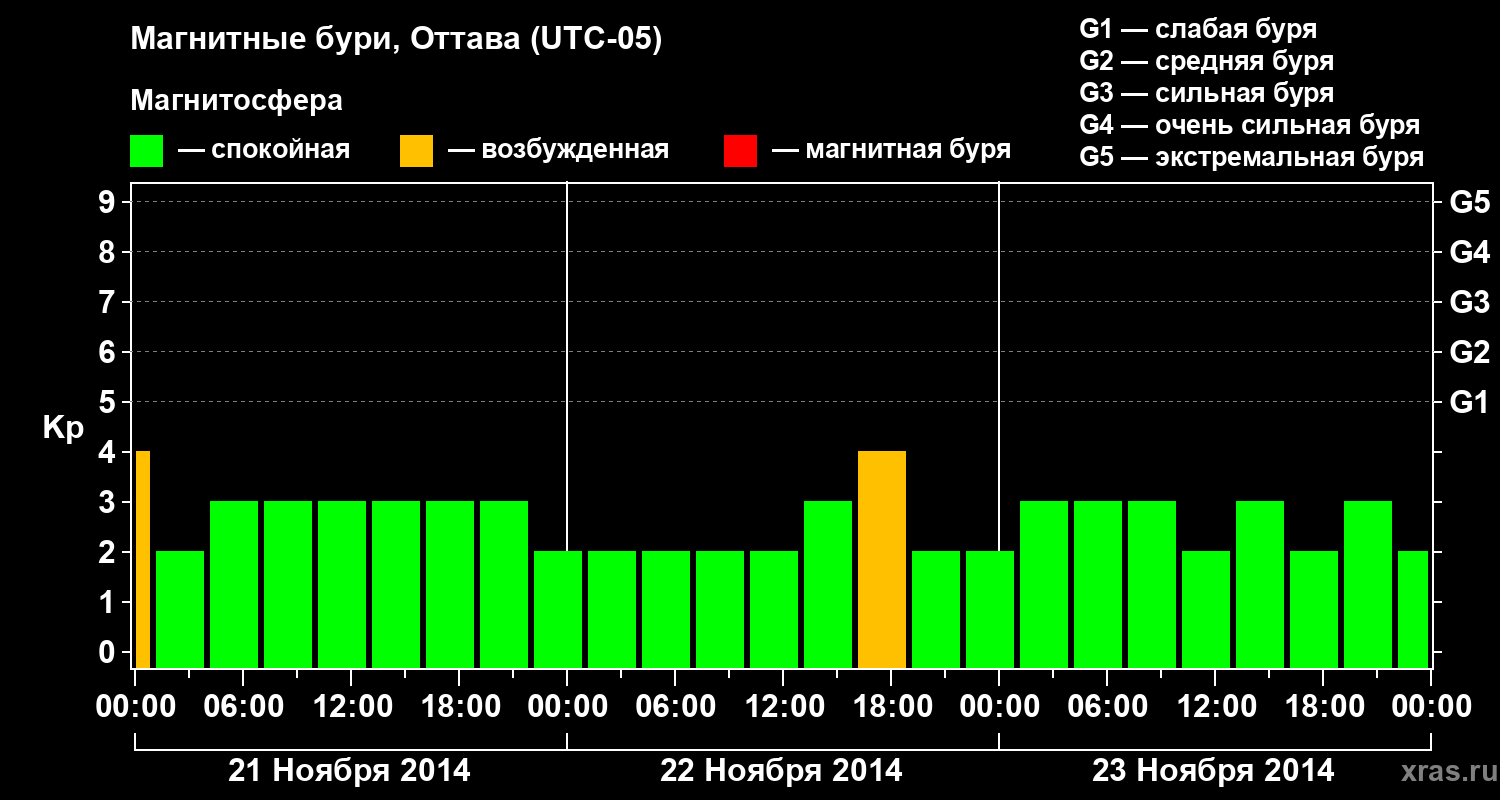Image resolution: width=1500 pixels, height=800 pixels.
Task: Click the '12:00' time label under 21 Ноября
Action: 351,707
